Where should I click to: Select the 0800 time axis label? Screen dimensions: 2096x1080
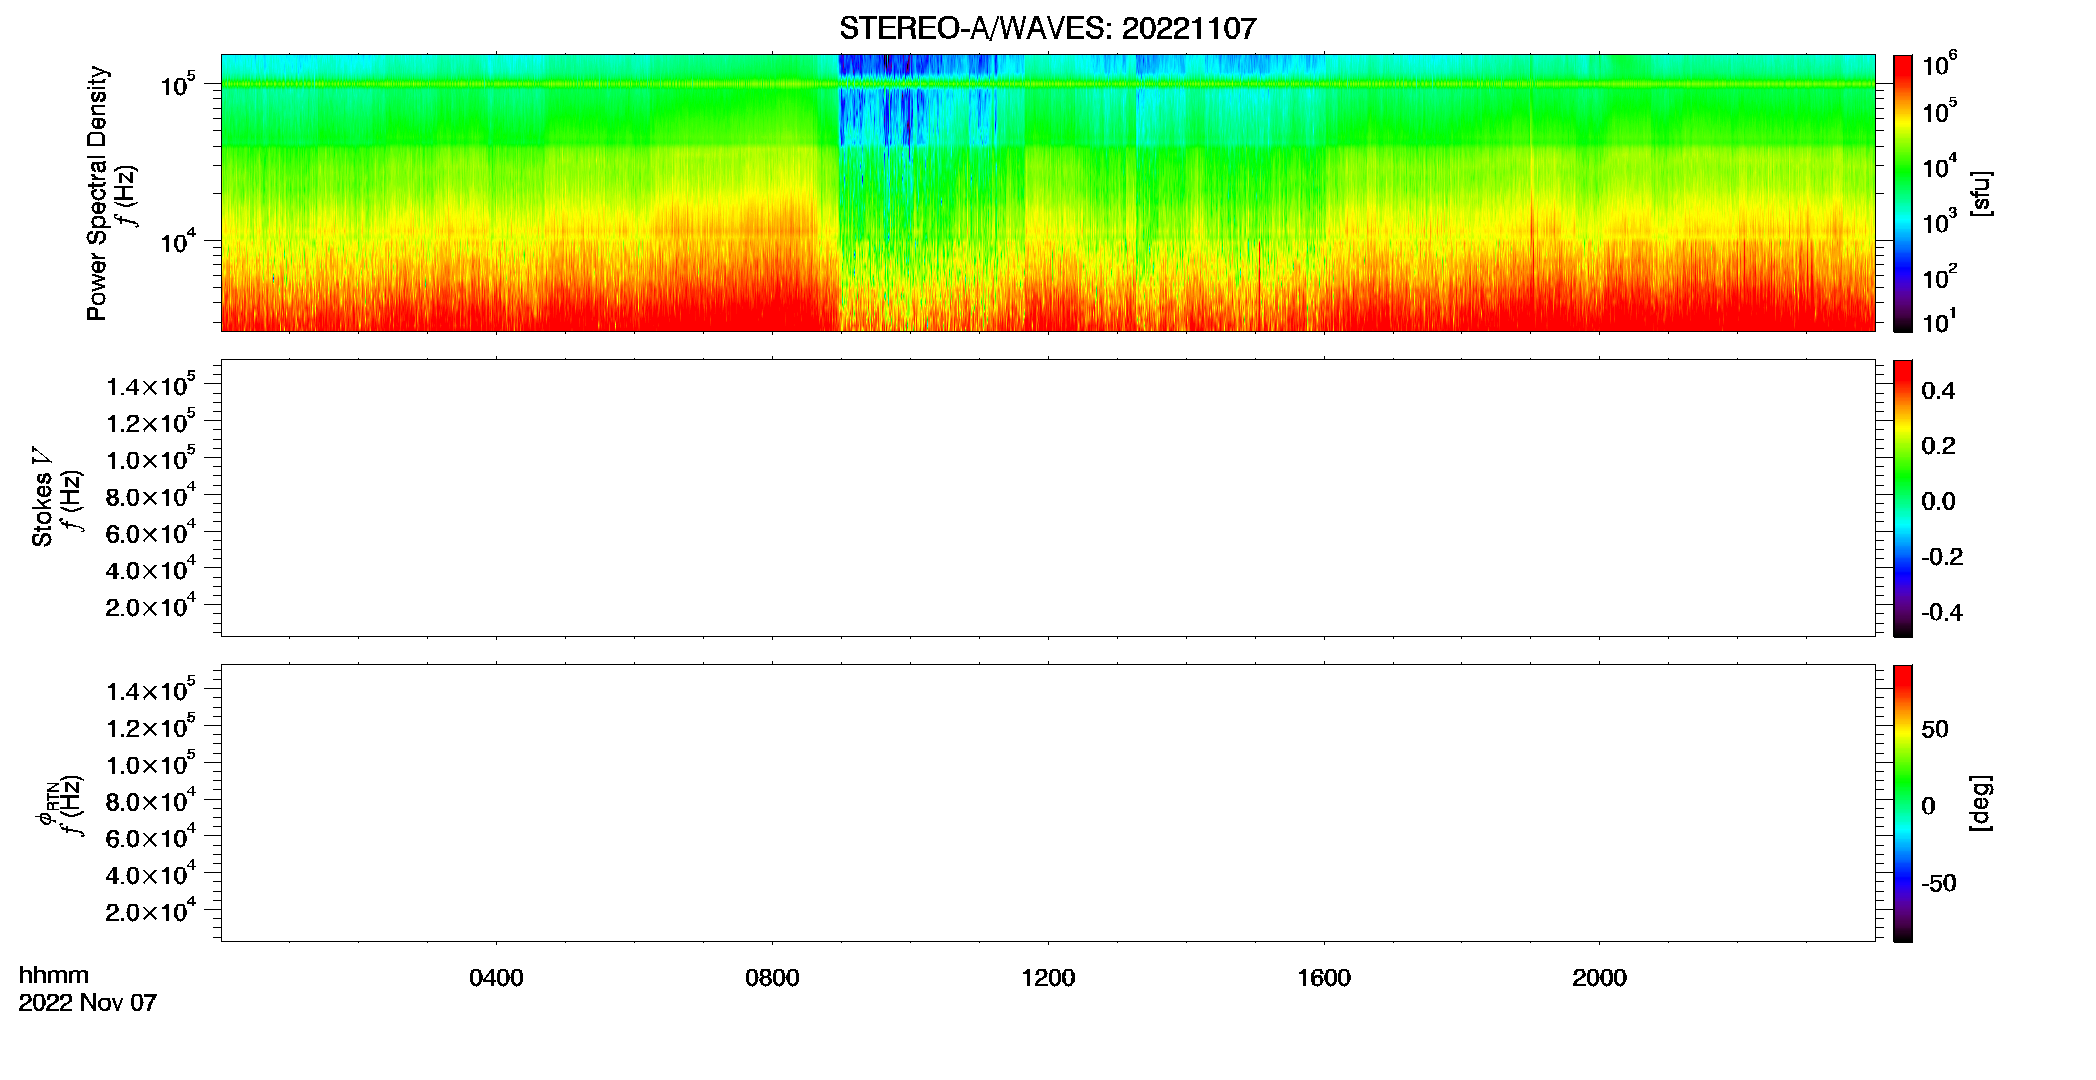pos(772,978)
